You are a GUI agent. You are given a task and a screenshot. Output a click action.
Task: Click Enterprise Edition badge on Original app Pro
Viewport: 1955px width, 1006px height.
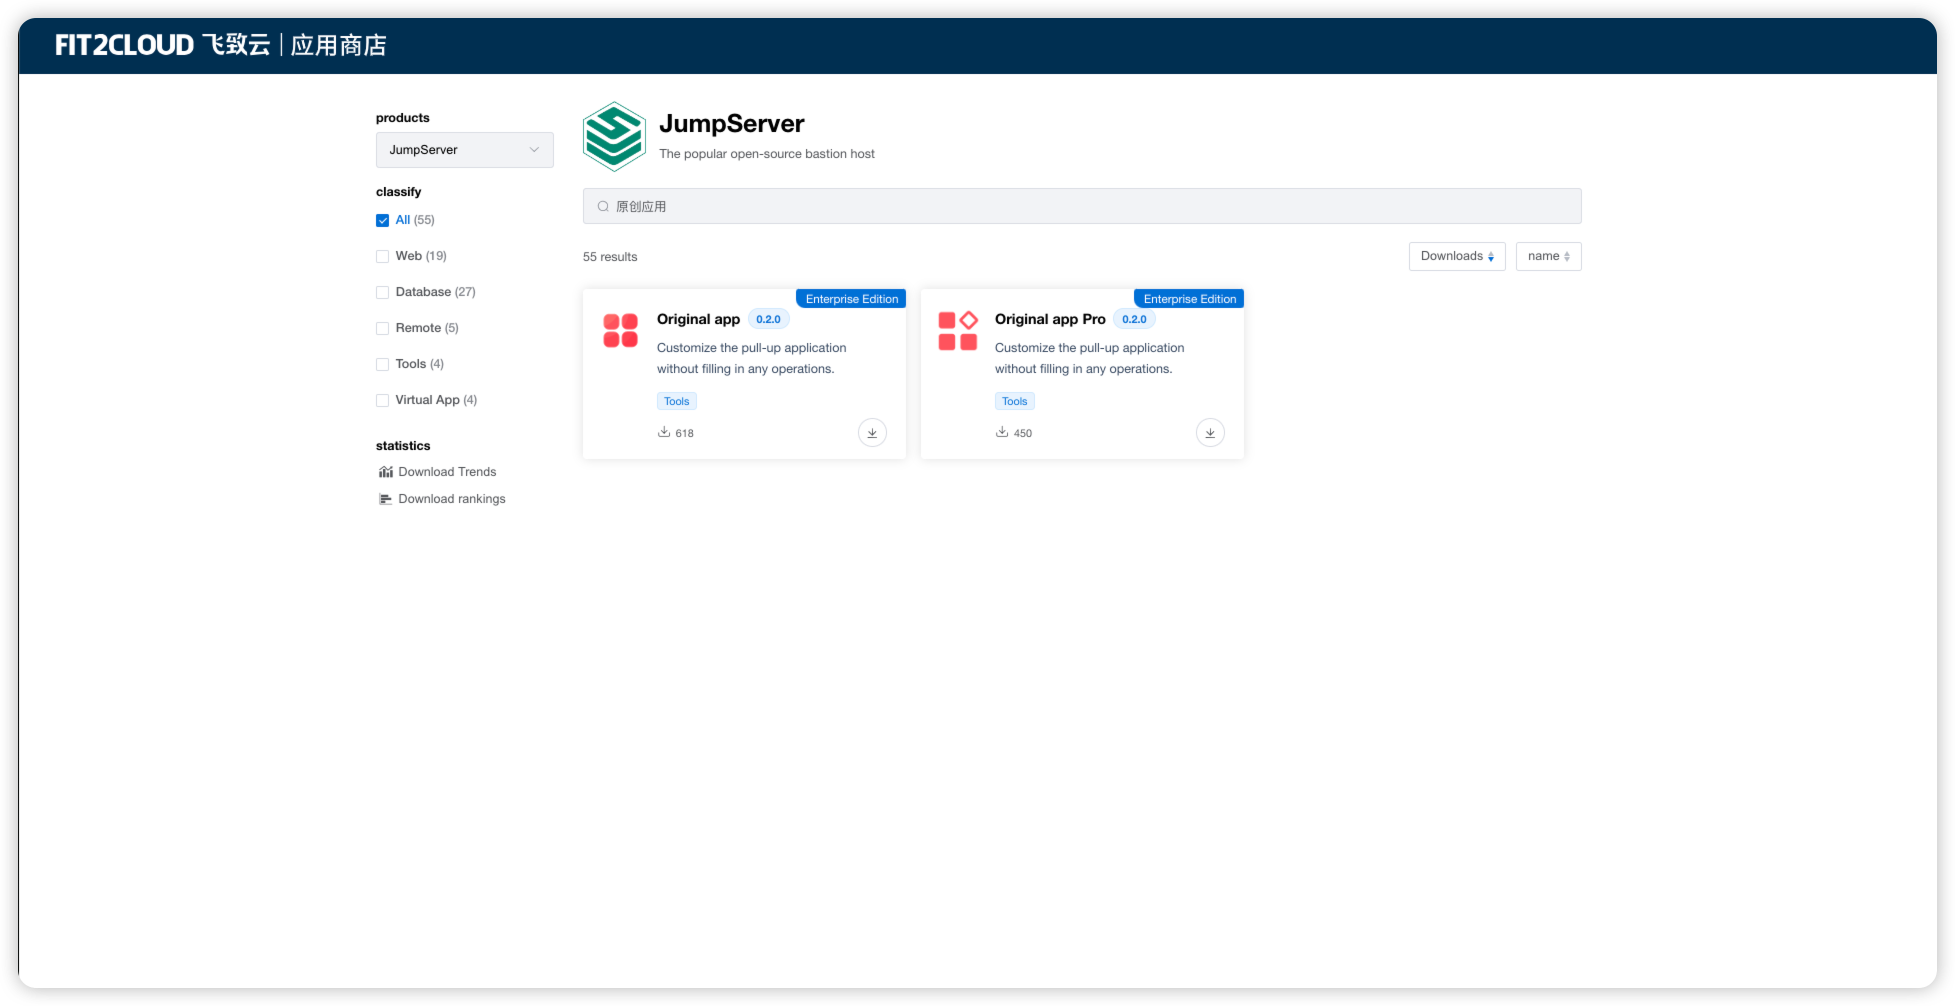click(1189, 299)
